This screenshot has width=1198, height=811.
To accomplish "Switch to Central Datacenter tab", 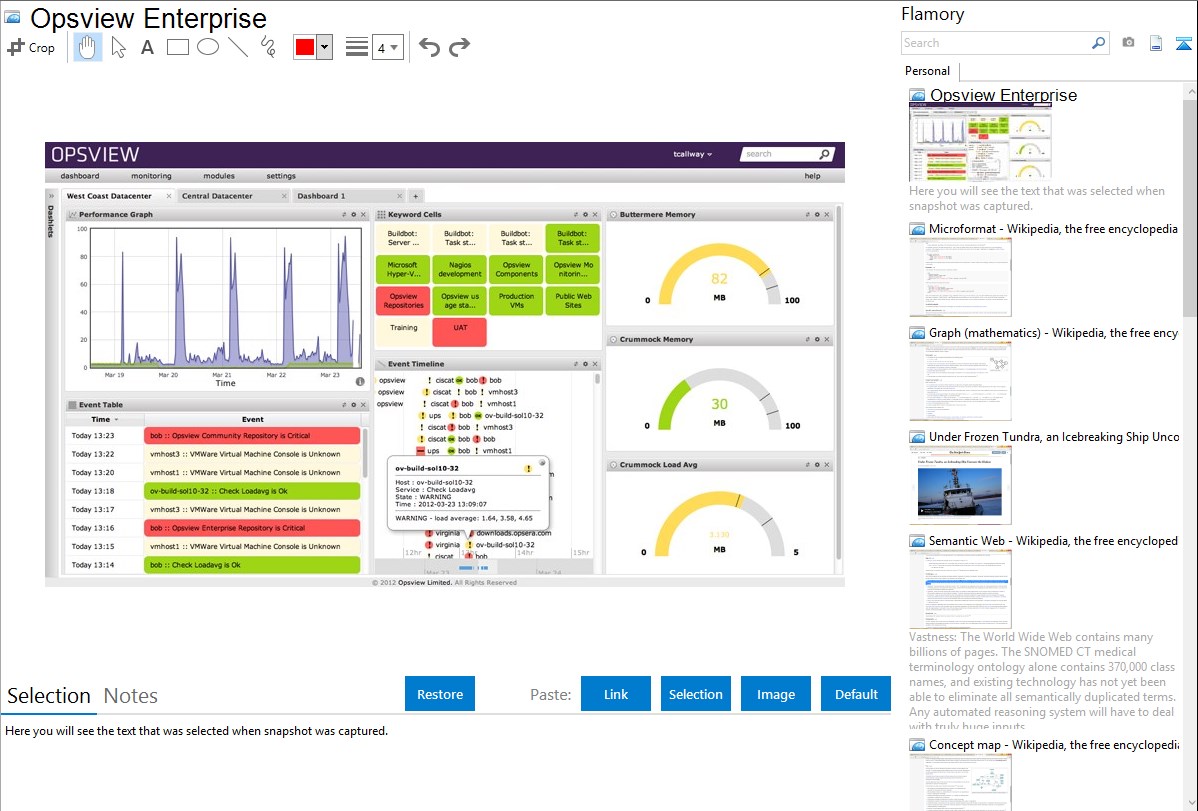I will tap(217, 196).
